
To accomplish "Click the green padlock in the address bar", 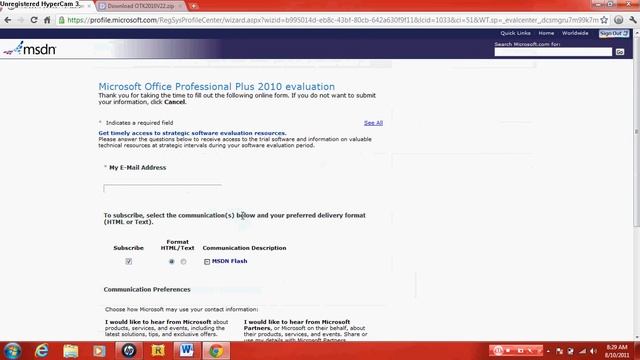I will [62, 20].
